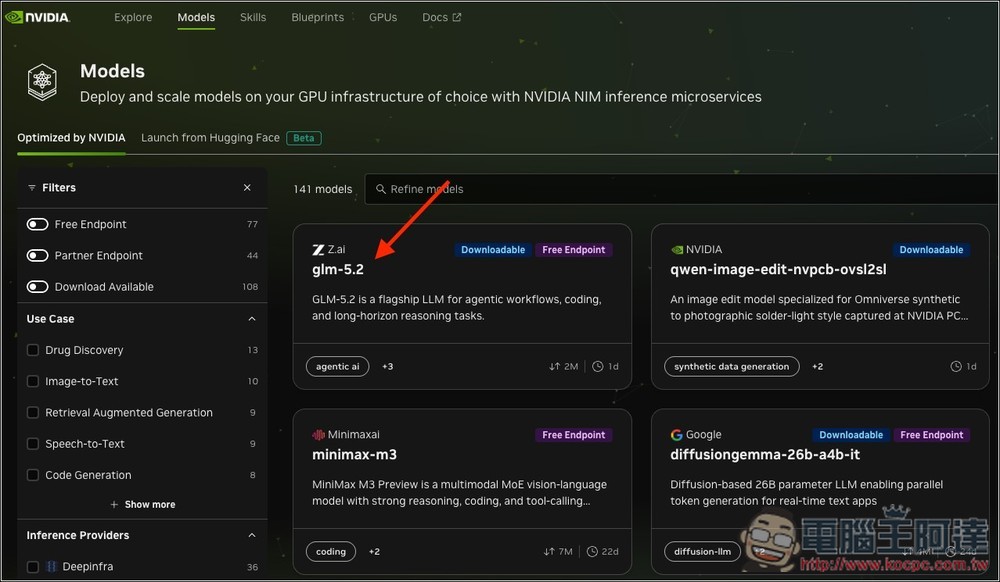
Task: Click the clock icon on glm-5.2 card
Action: 598,367
